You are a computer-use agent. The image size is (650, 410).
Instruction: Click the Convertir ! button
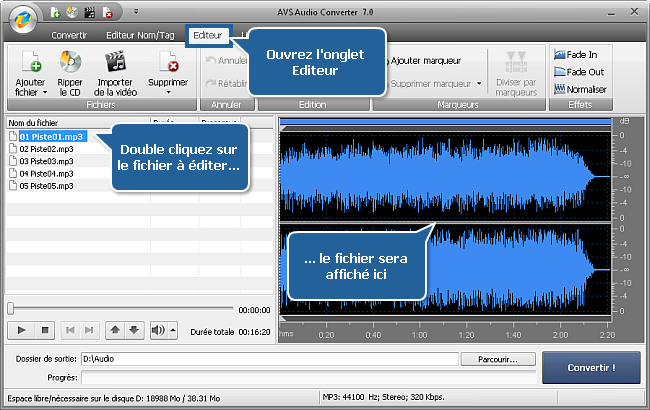pos(591,367)
